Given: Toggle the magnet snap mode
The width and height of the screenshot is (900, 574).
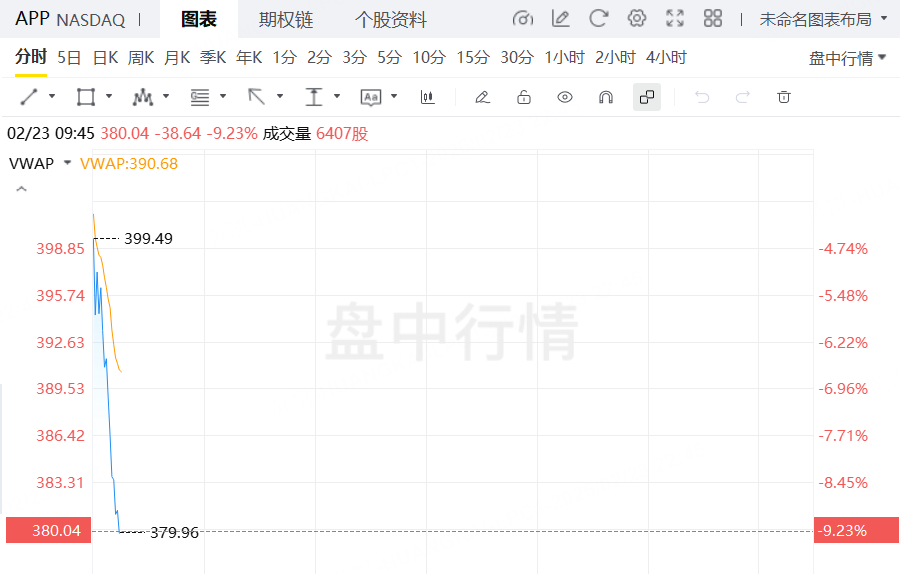Looking at the screenshot, I should (606, 97).
